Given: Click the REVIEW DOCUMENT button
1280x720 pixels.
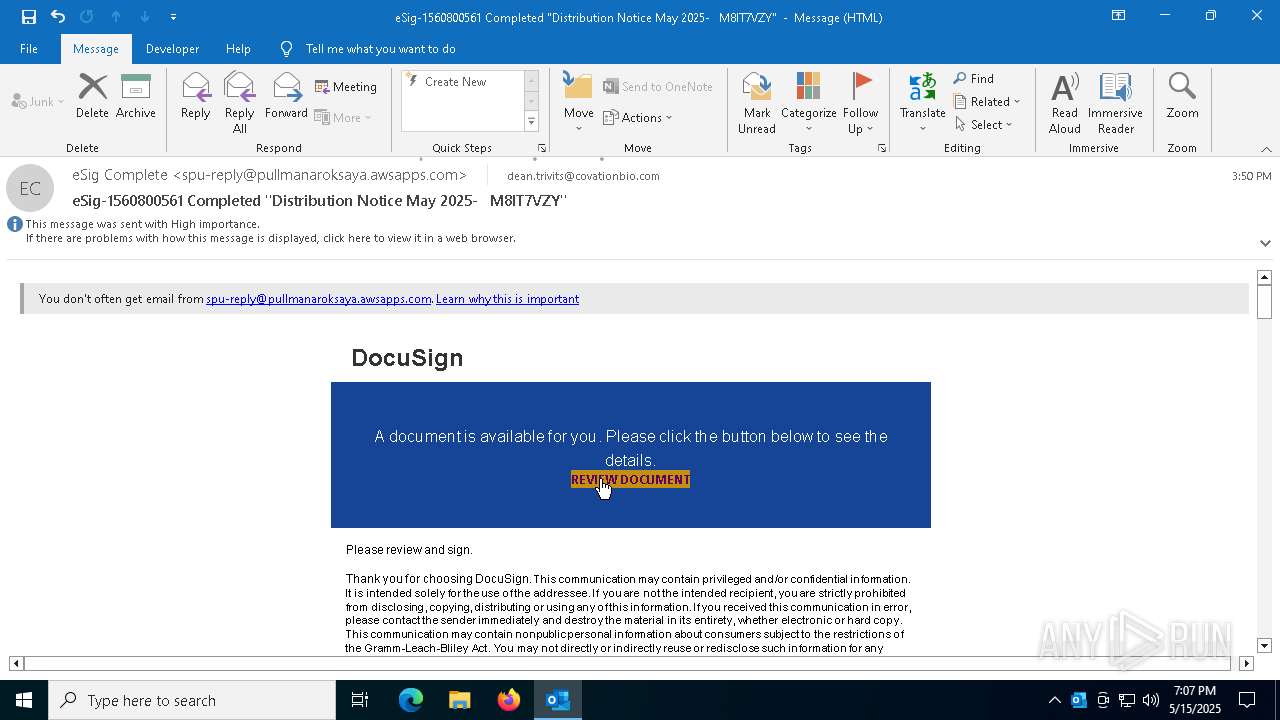Looking at the screenshot, I should [x=630, y=480].
